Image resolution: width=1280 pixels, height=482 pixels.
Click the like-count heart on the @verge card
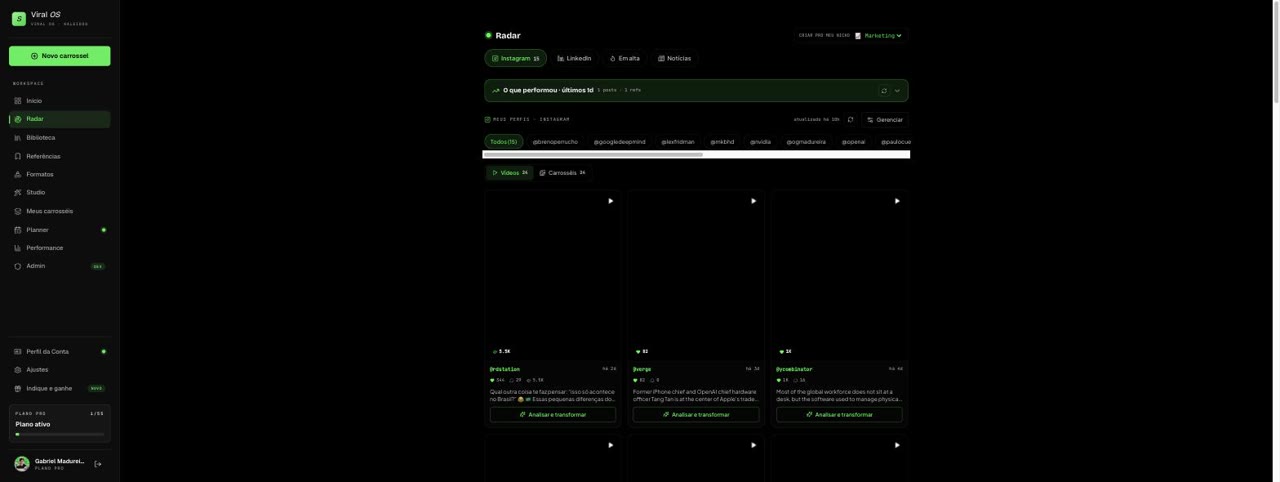(636, 380)
